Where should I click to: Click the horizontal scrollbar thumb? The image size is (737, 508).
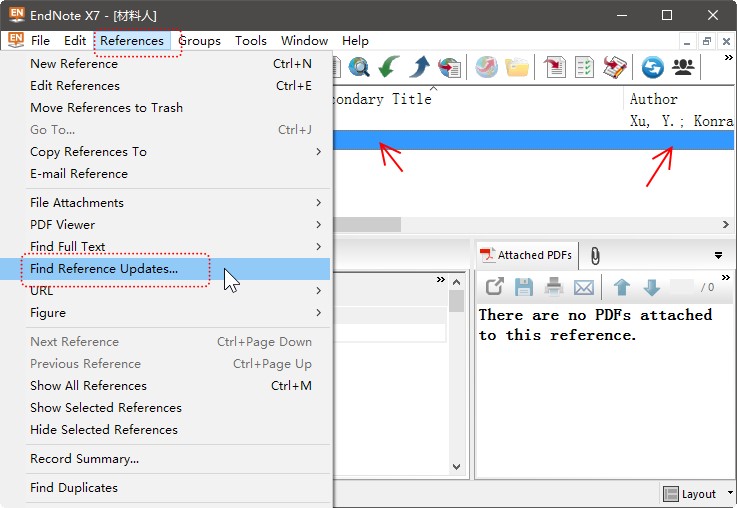tap(367, 225)
